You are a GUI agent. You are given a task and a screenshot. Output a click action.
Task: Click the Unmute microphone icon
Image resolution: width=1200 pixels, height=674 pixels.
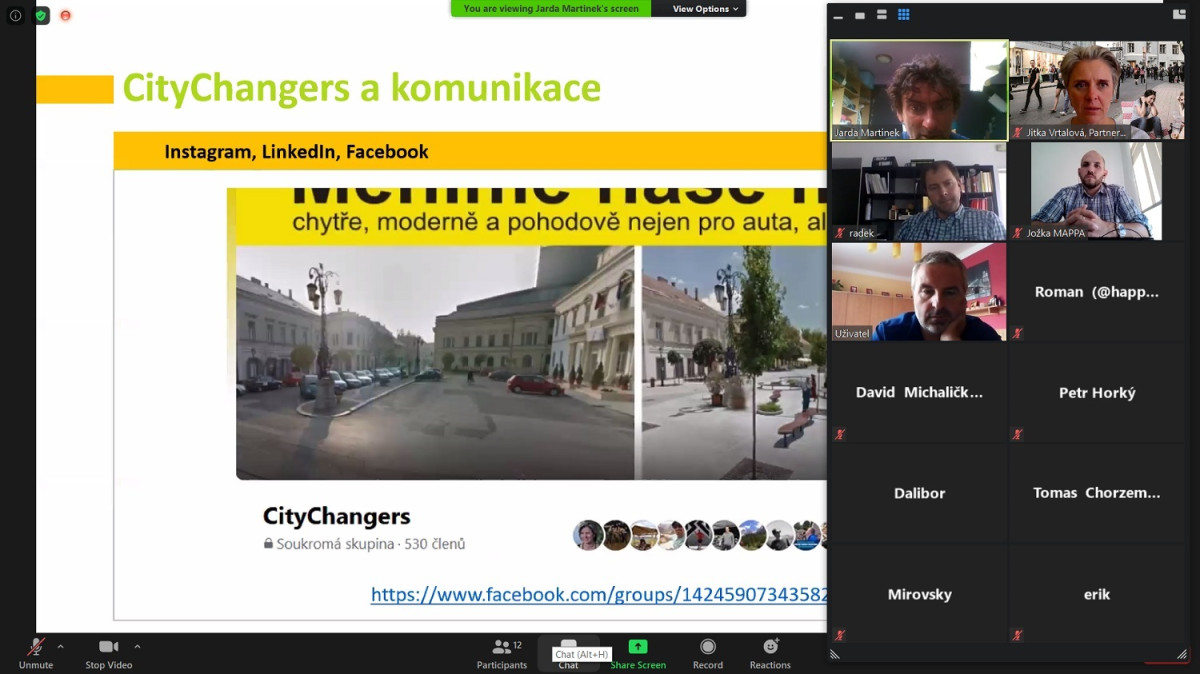point(36,647)
